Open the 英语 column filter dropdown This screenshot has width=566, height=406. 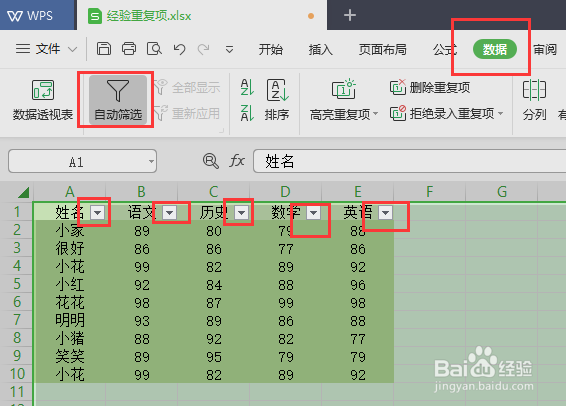click(385, 213)
